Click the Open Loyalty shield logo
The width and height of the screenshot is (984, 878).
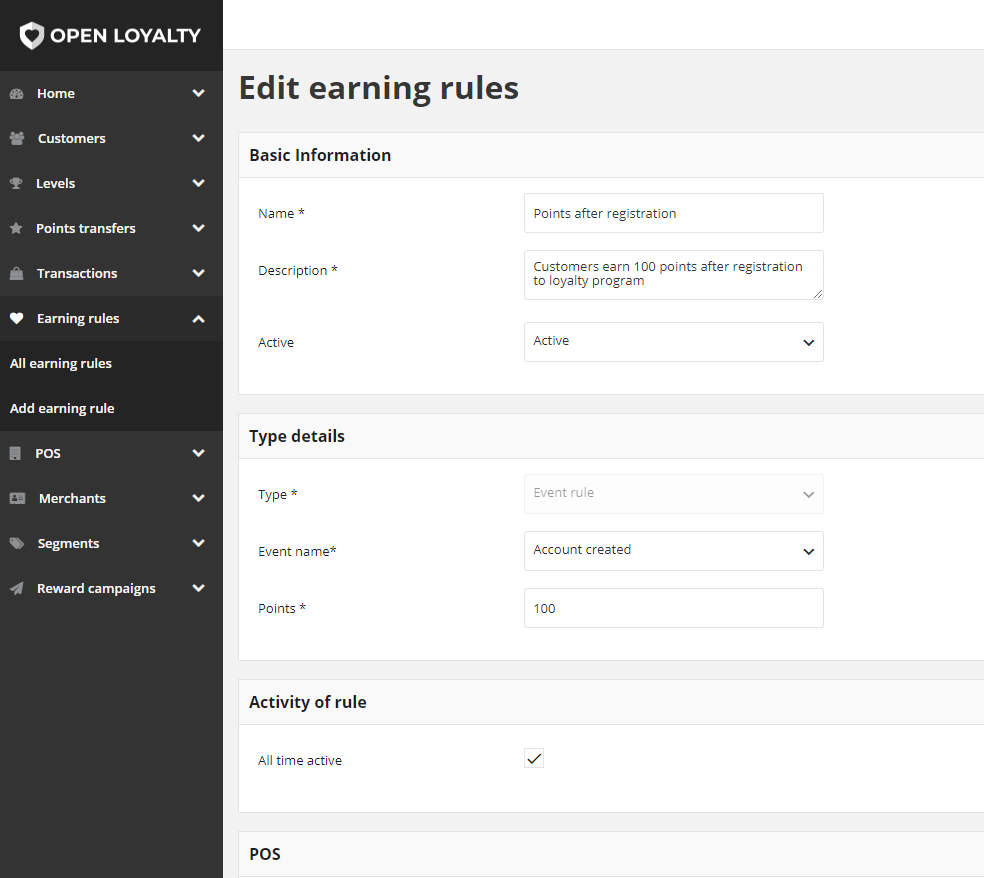31,36
